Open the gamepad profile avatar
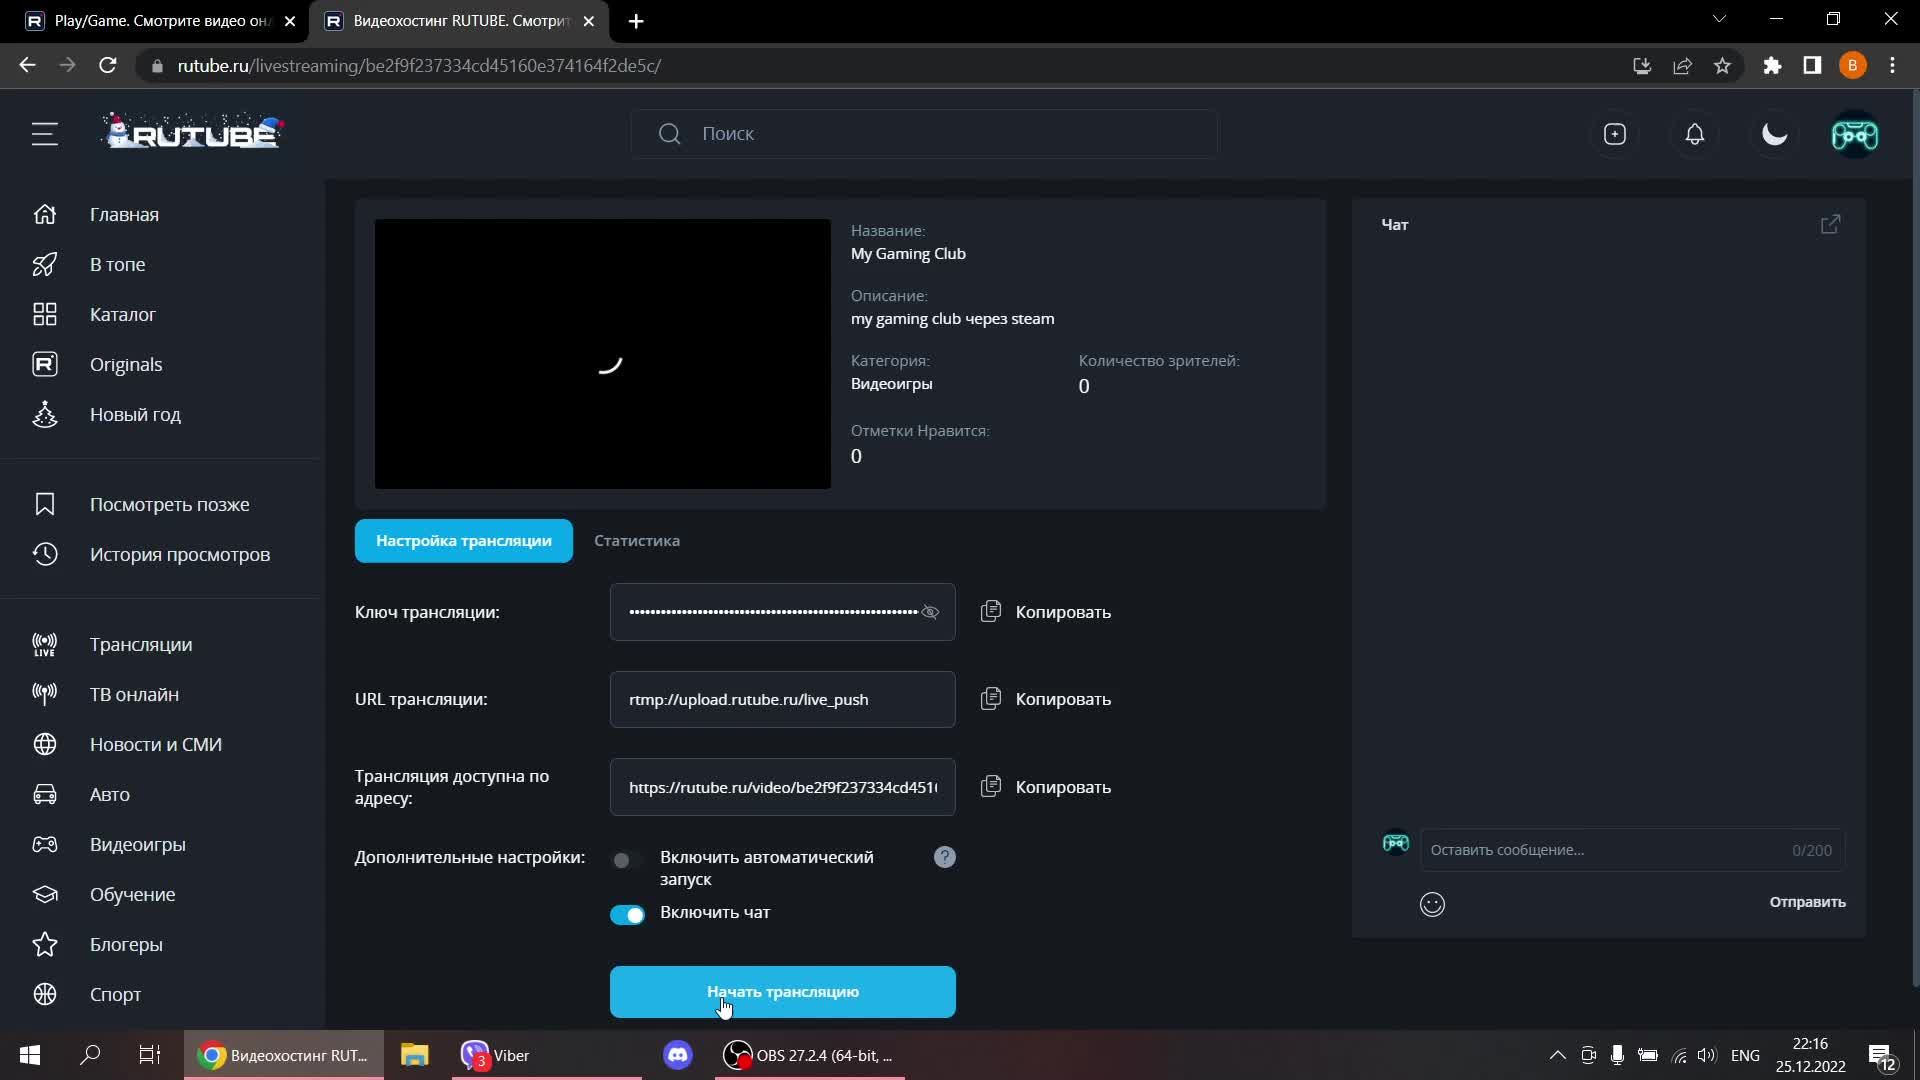The image size is (1920, 1080). (1854, 134)
